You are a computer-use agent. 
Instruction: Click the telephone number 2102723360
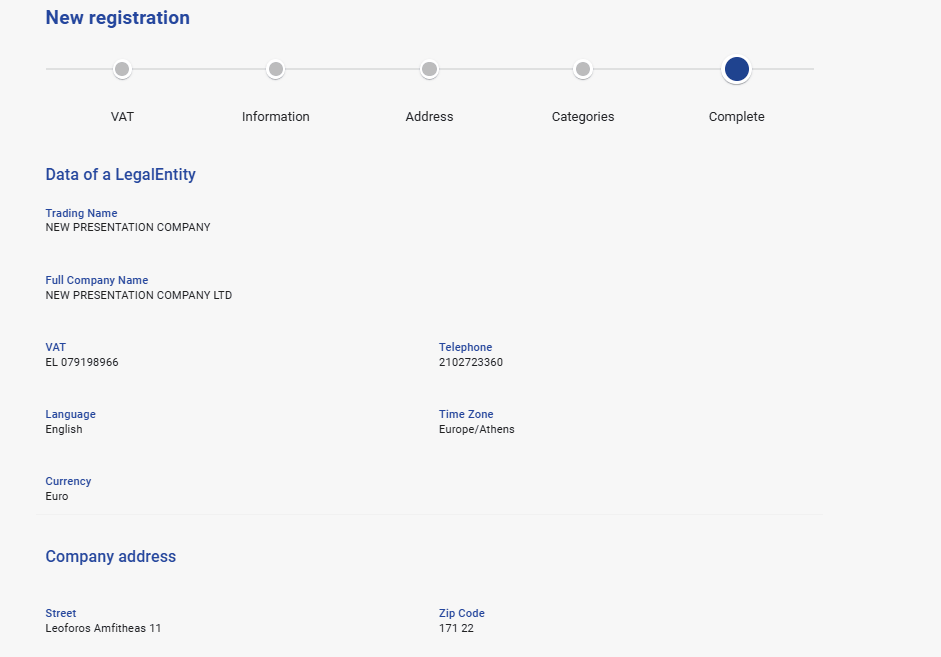coord(471,363)
